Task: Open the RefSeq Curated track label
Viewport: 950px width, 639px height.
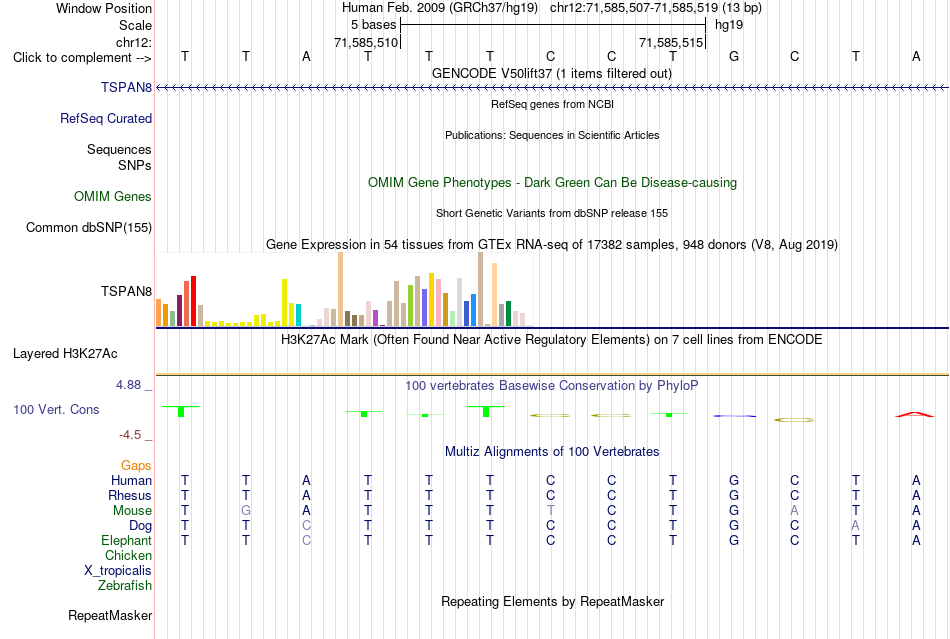Action: point(105,119)
